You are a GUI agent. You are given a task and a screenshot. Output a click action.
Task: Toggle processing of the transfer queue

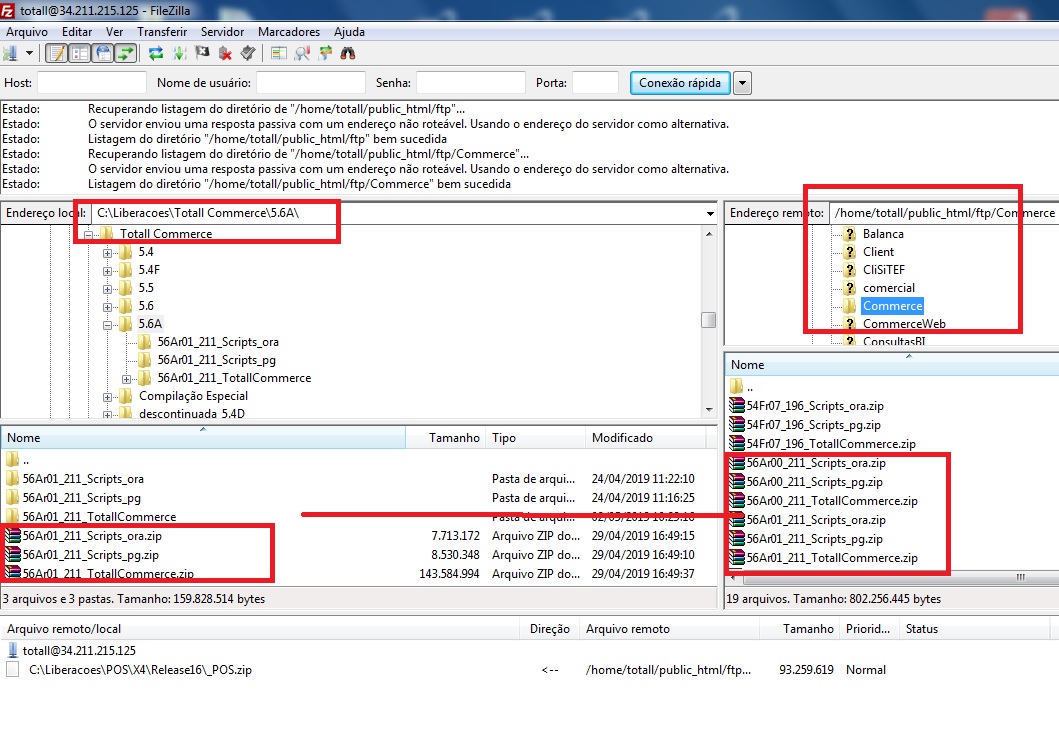point(180,53)
